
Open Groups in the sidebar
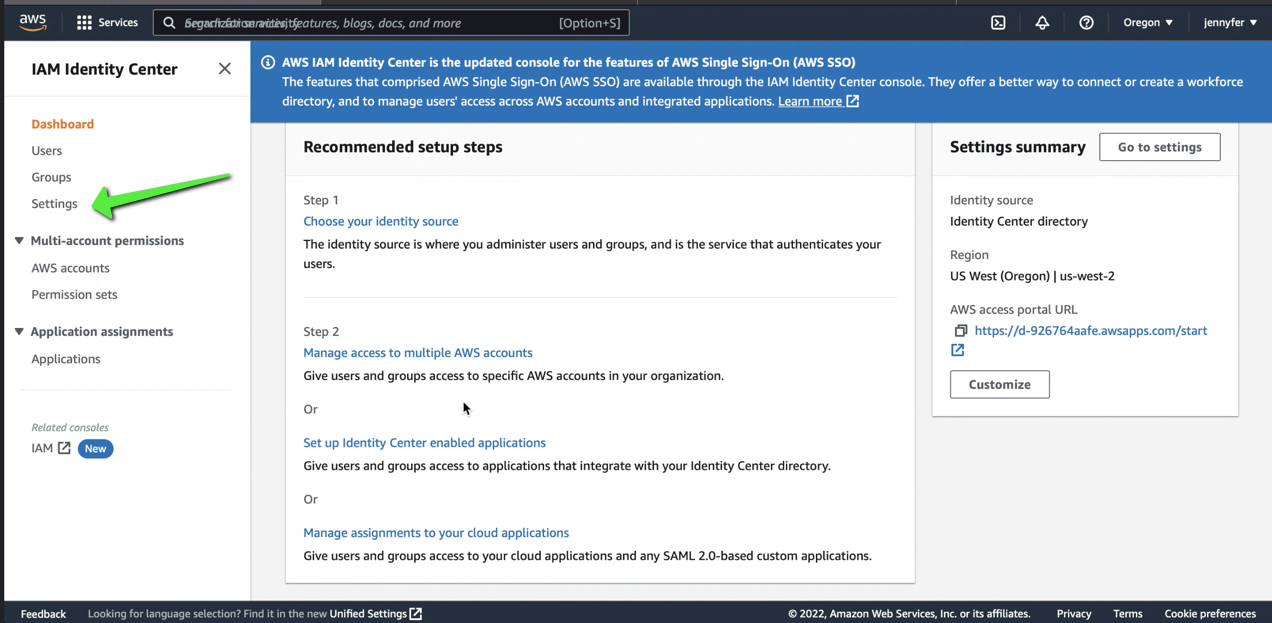coord(51,177)
